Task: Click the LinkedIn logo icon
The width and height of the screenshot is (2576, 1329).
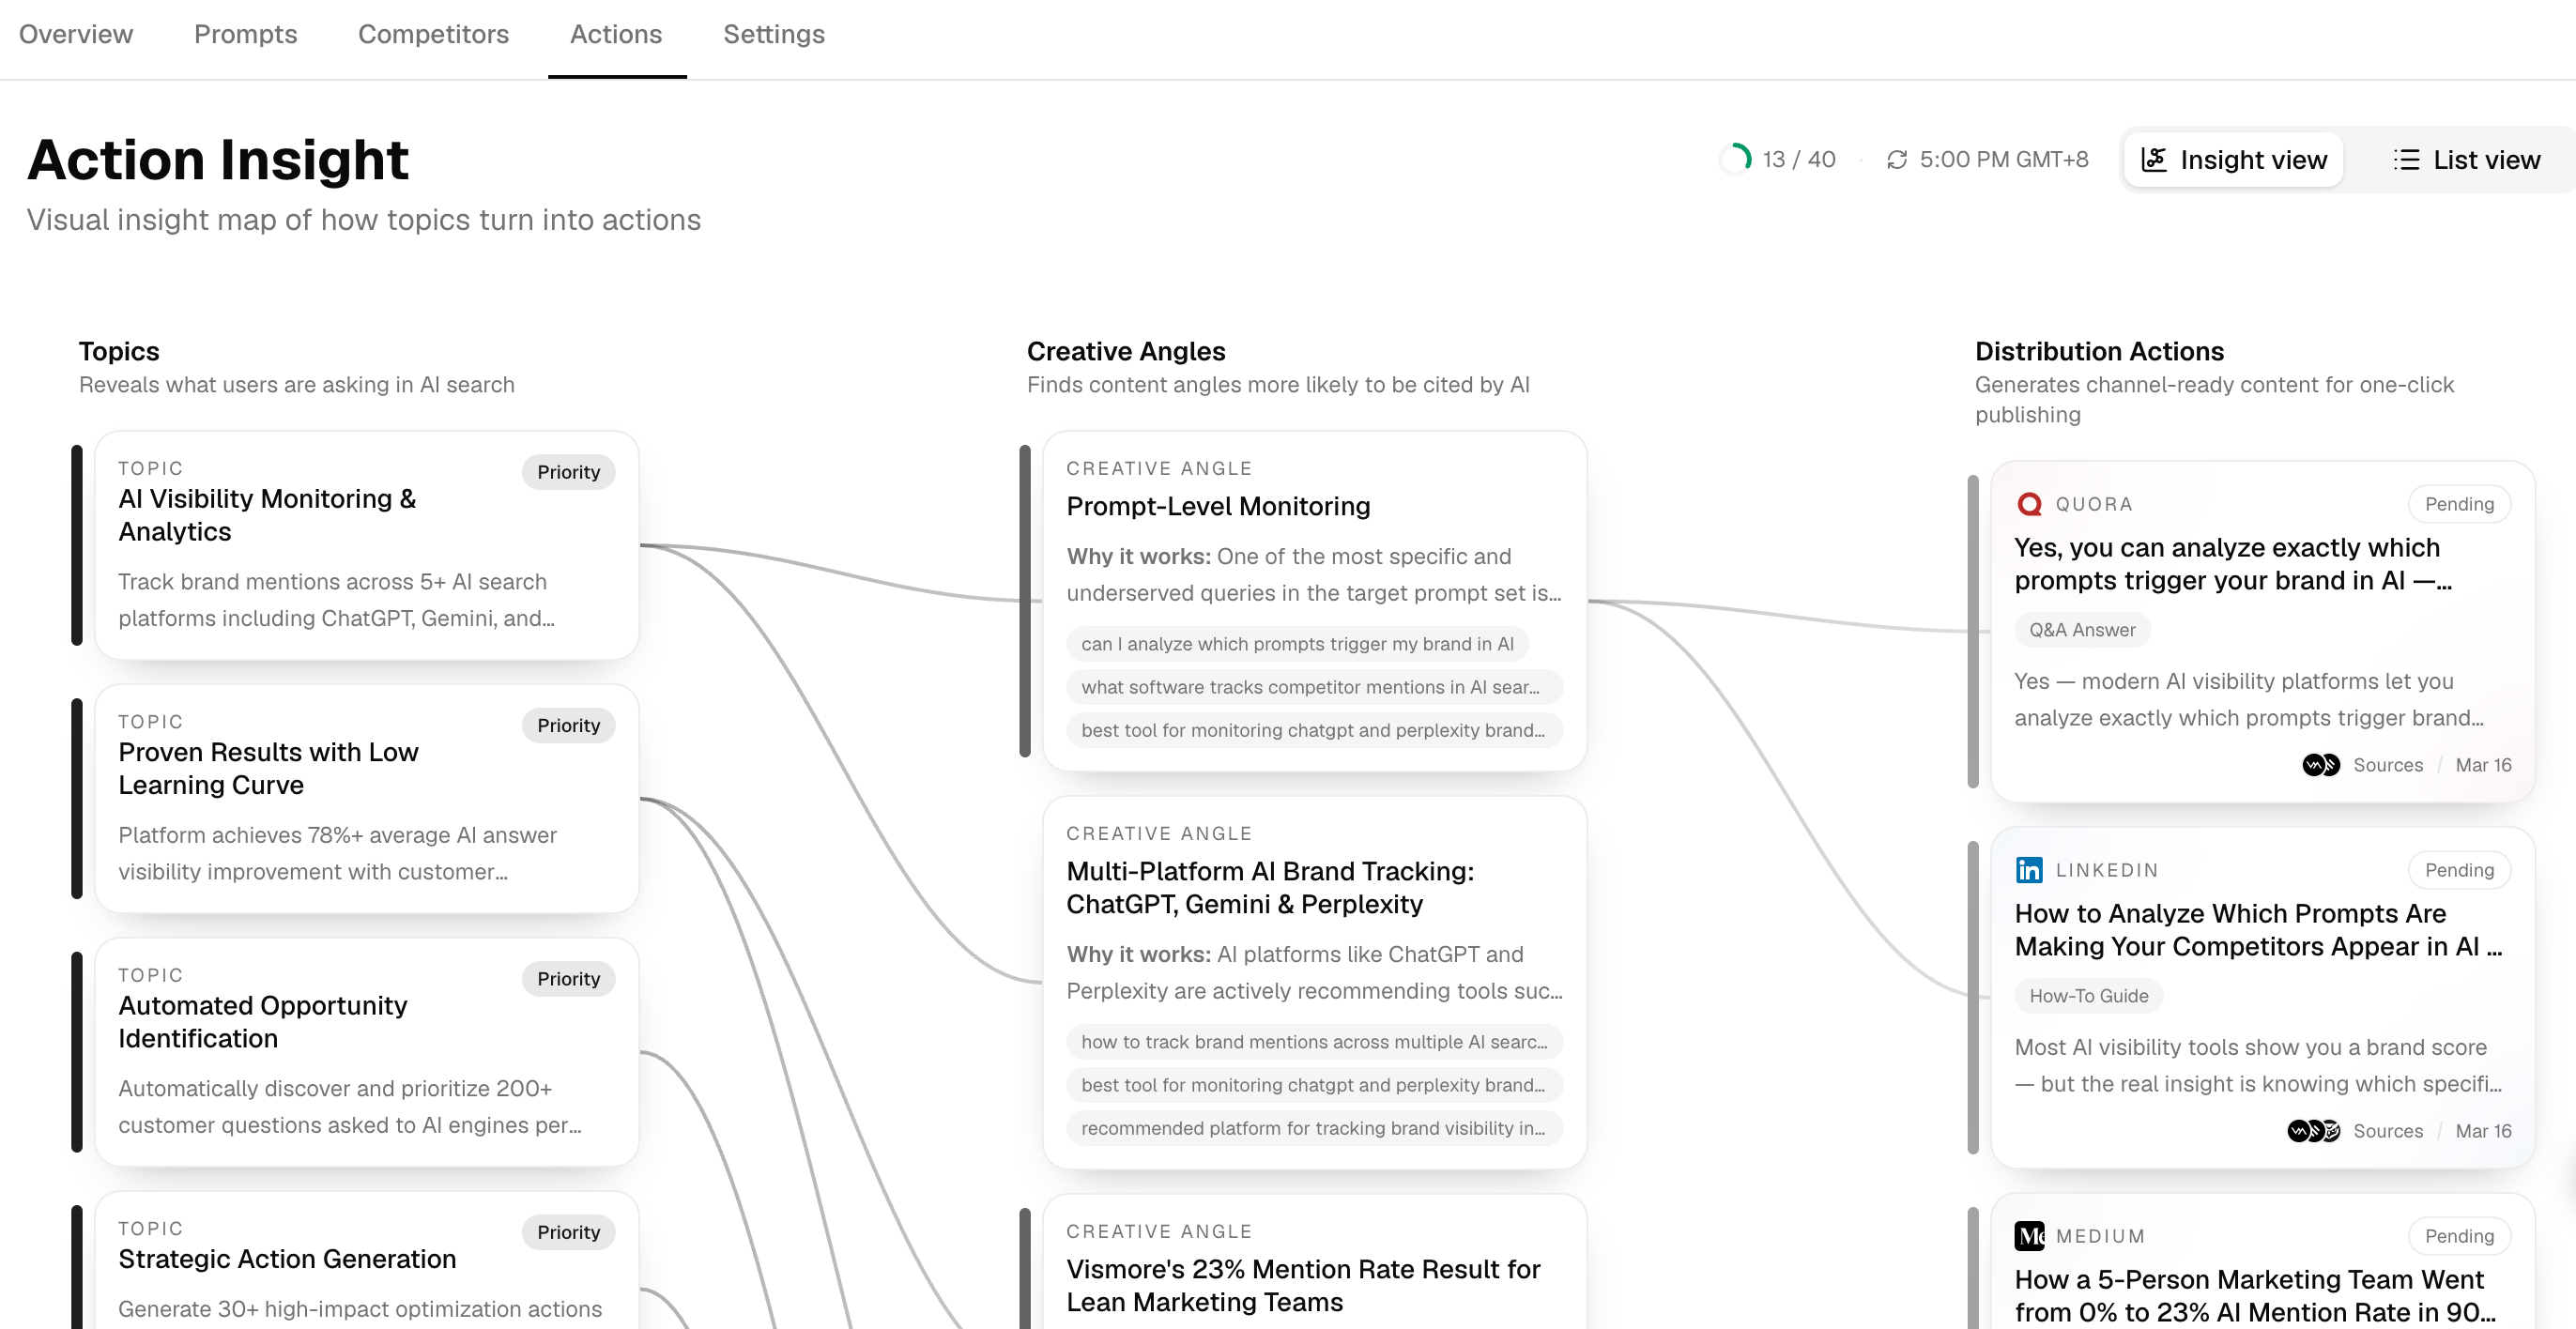Action: click(2029, 870)
